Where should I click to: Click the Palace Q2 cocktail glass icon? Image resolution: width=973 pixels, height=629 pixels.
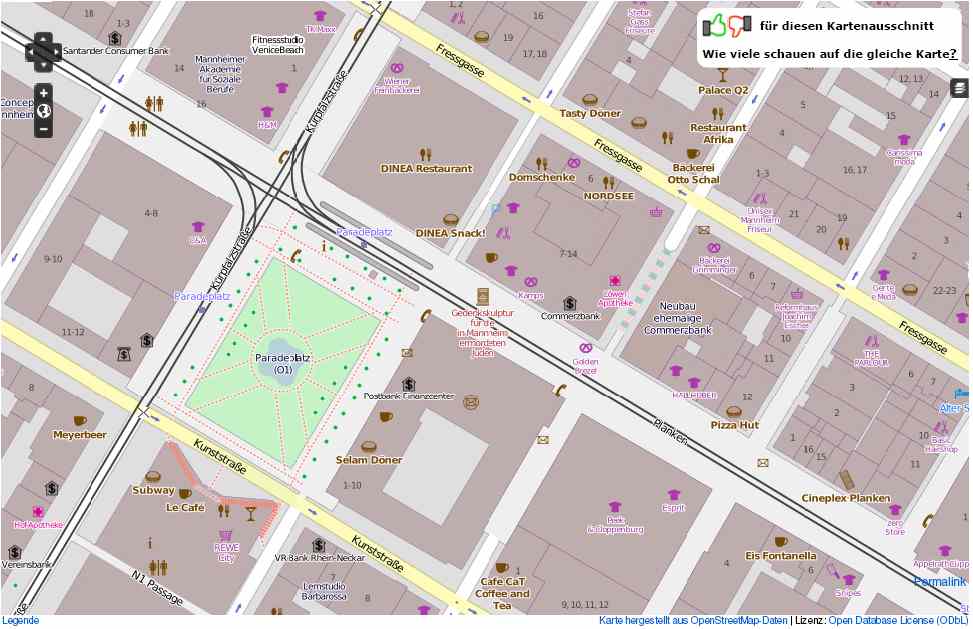pos(722,75)
